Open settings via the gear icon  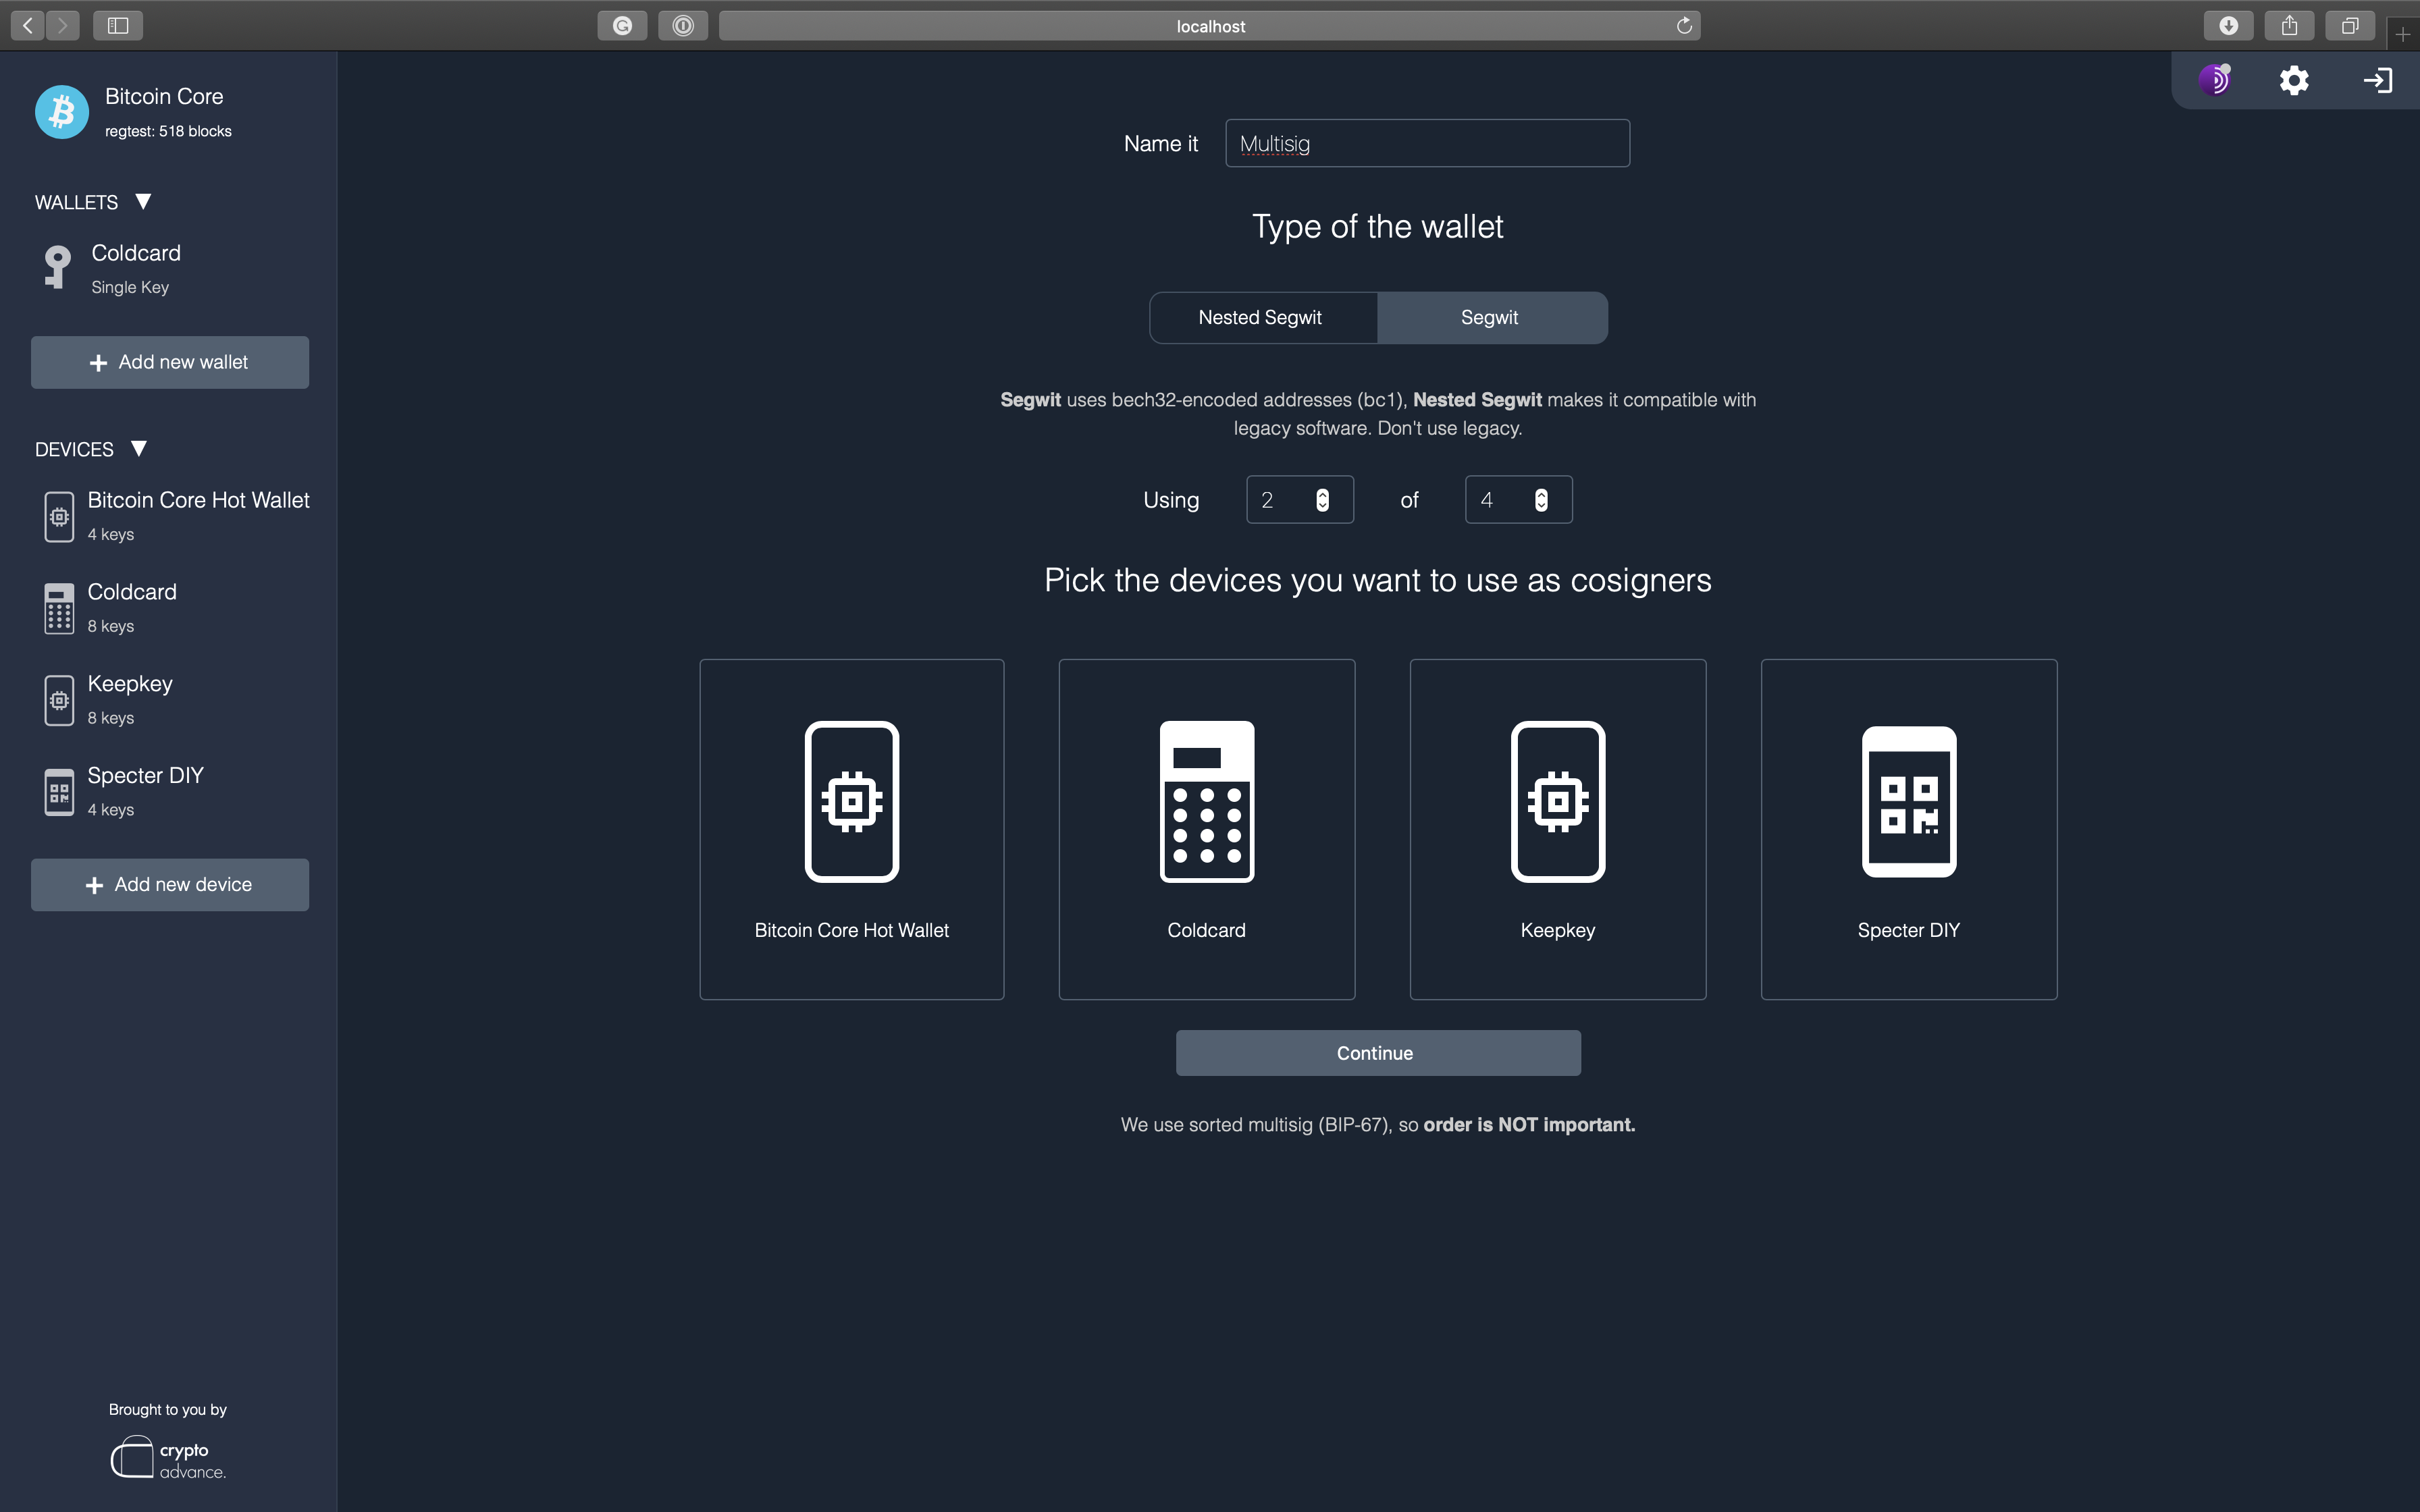click(x=2294, y=80)
